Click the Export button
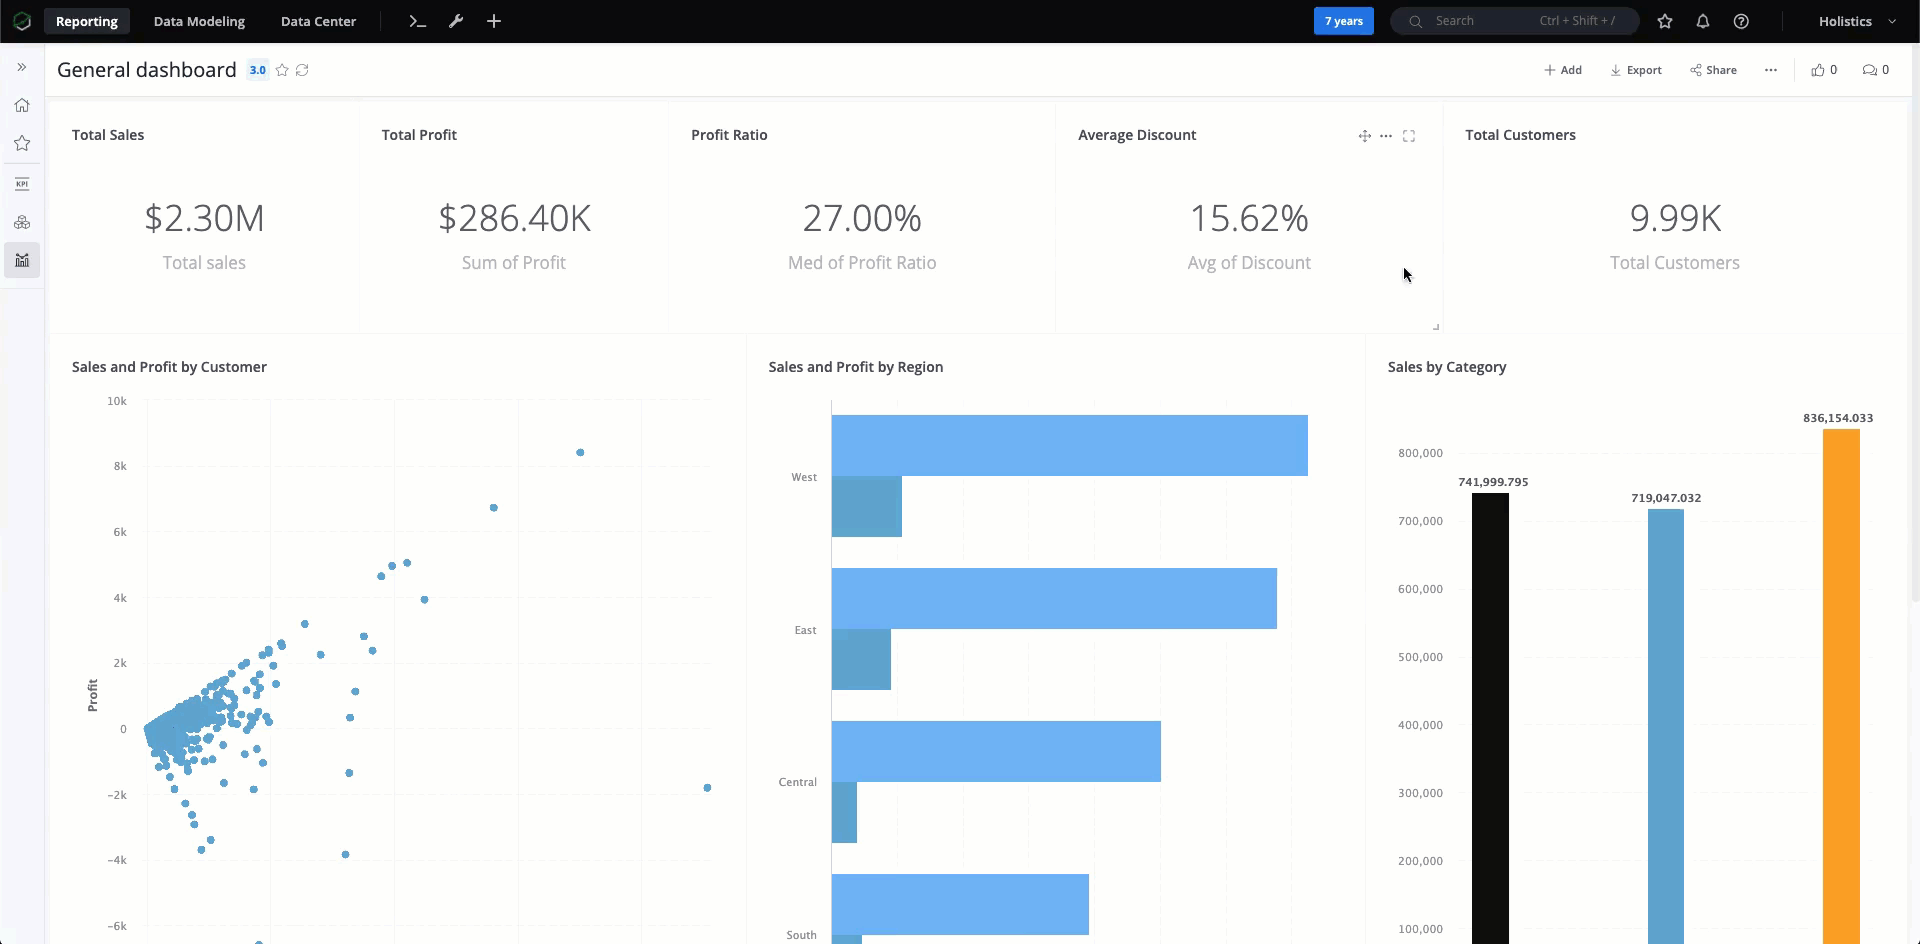Screen dimensions: 1920x944 click(x=1636, y=70)
